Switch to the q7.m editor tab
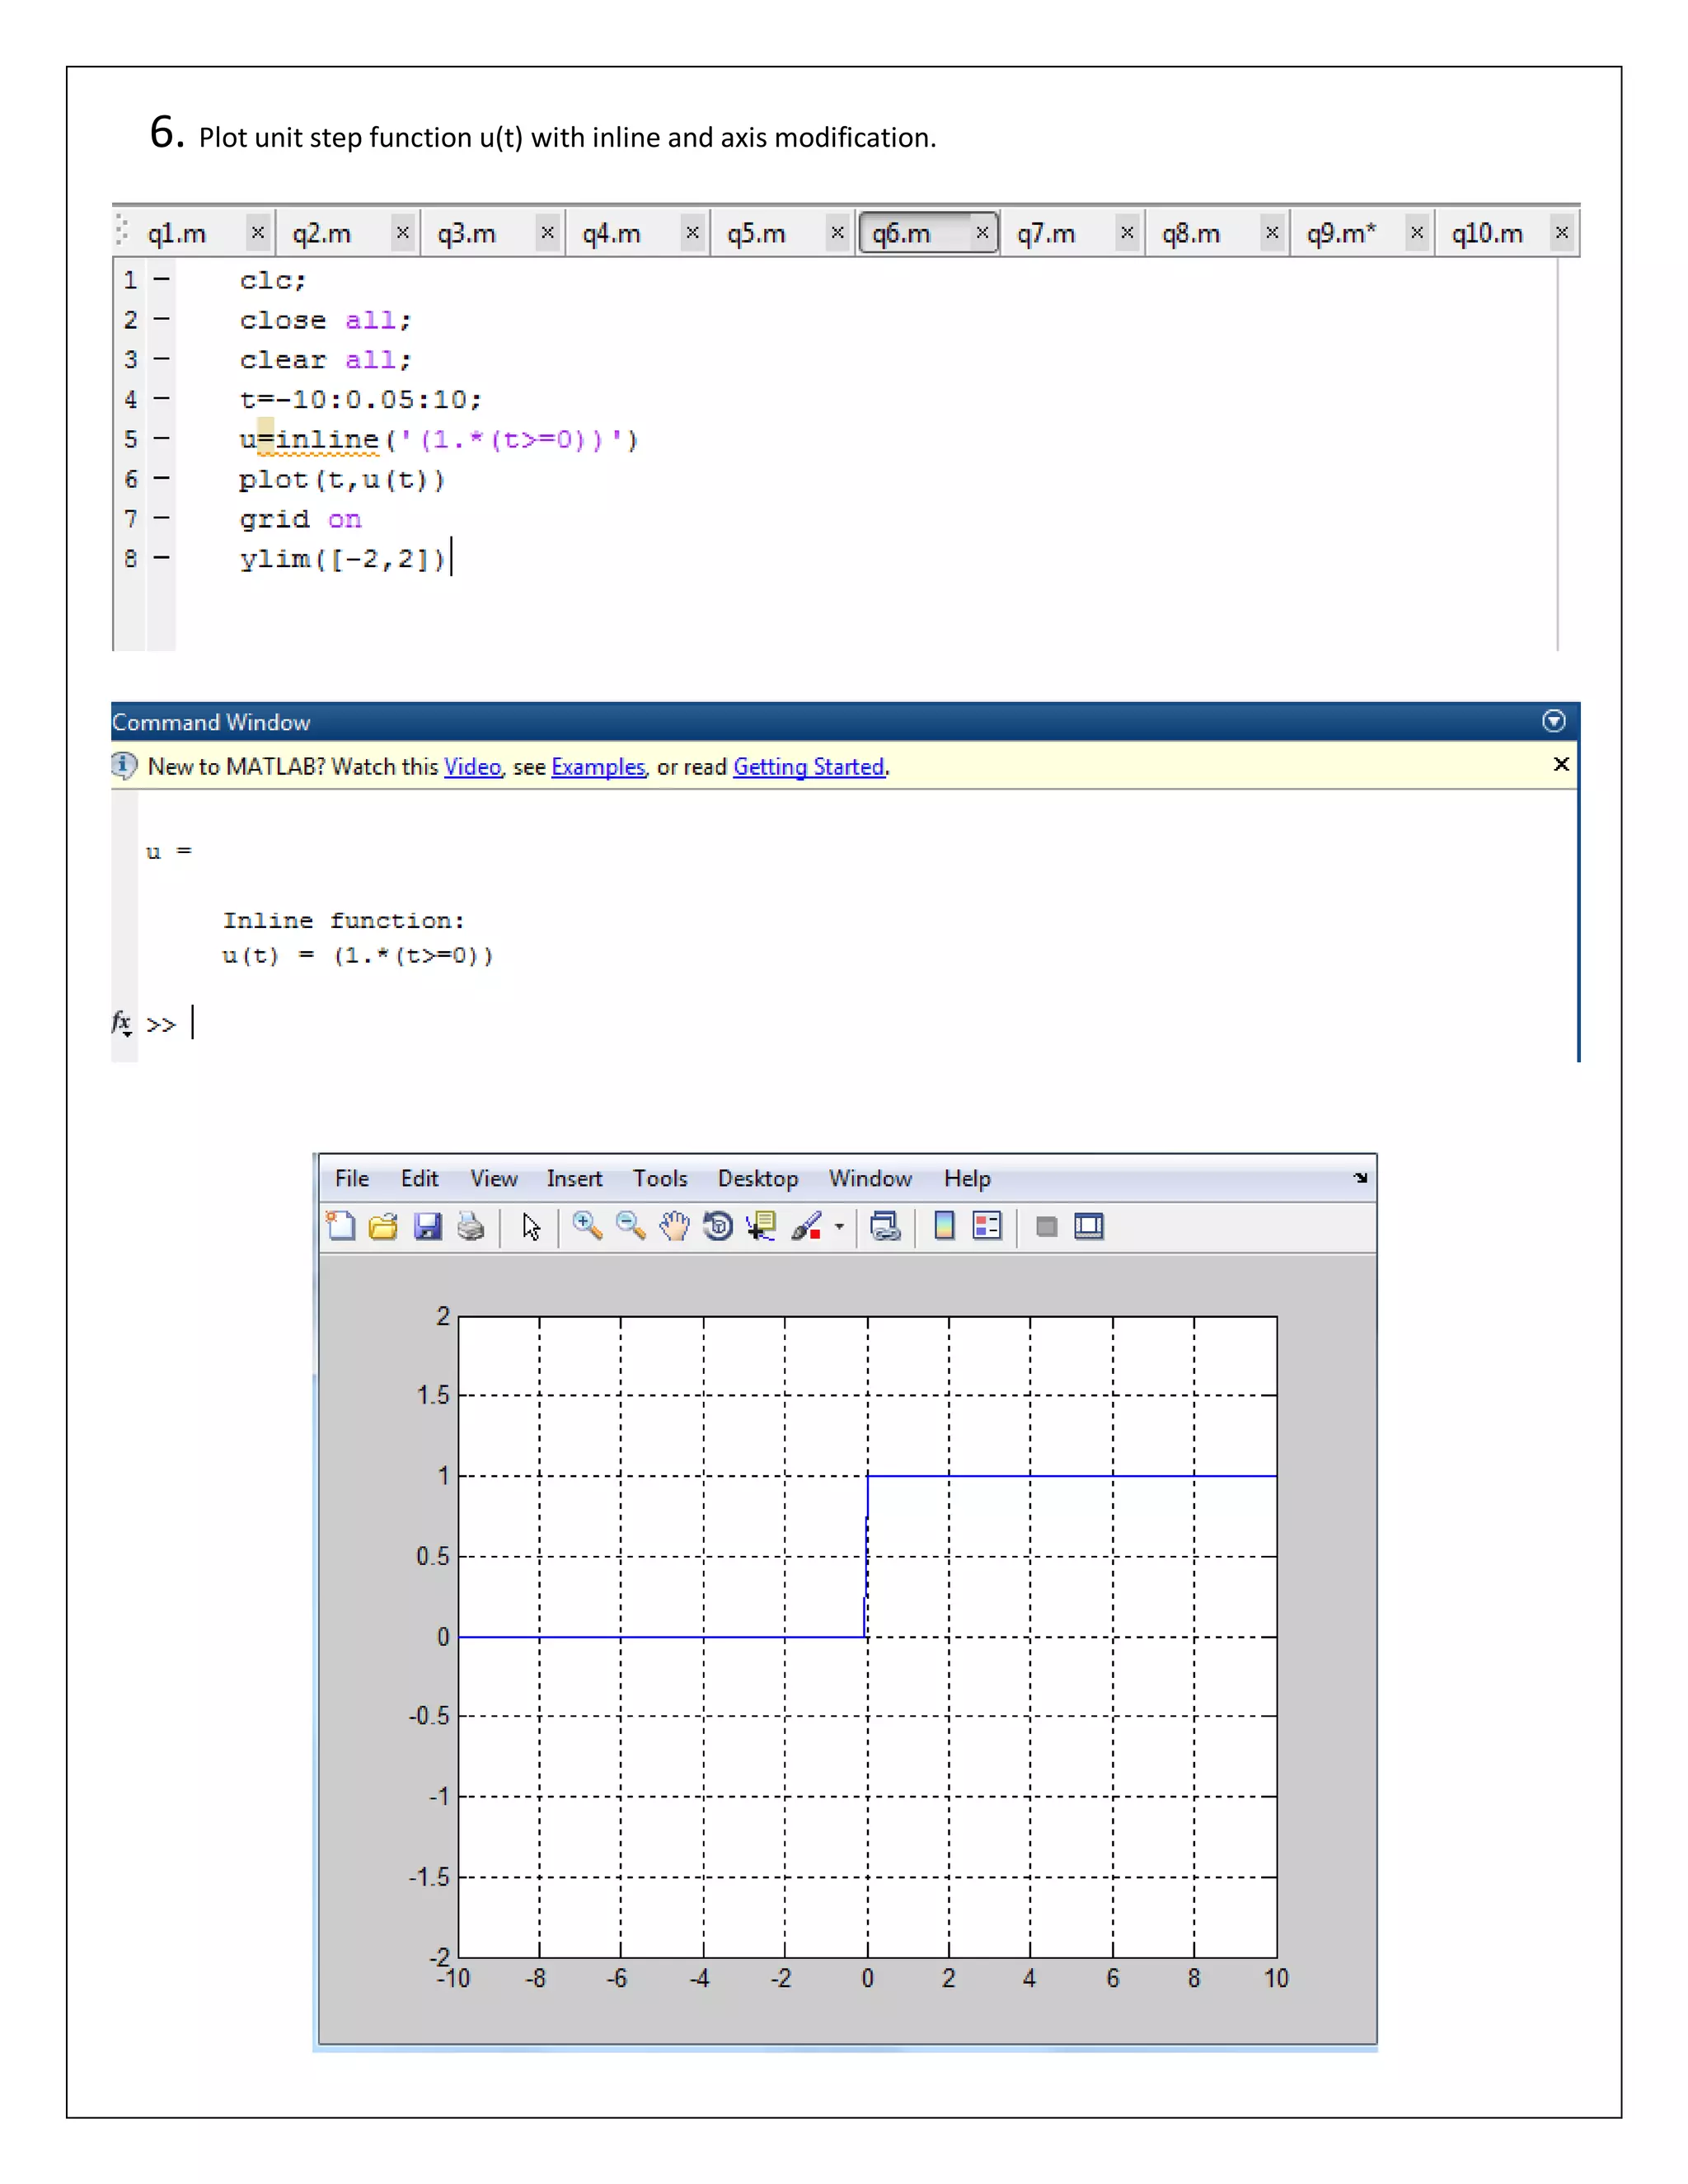The width and height of the screenshot is (1688, 2184). (1046, 234)
